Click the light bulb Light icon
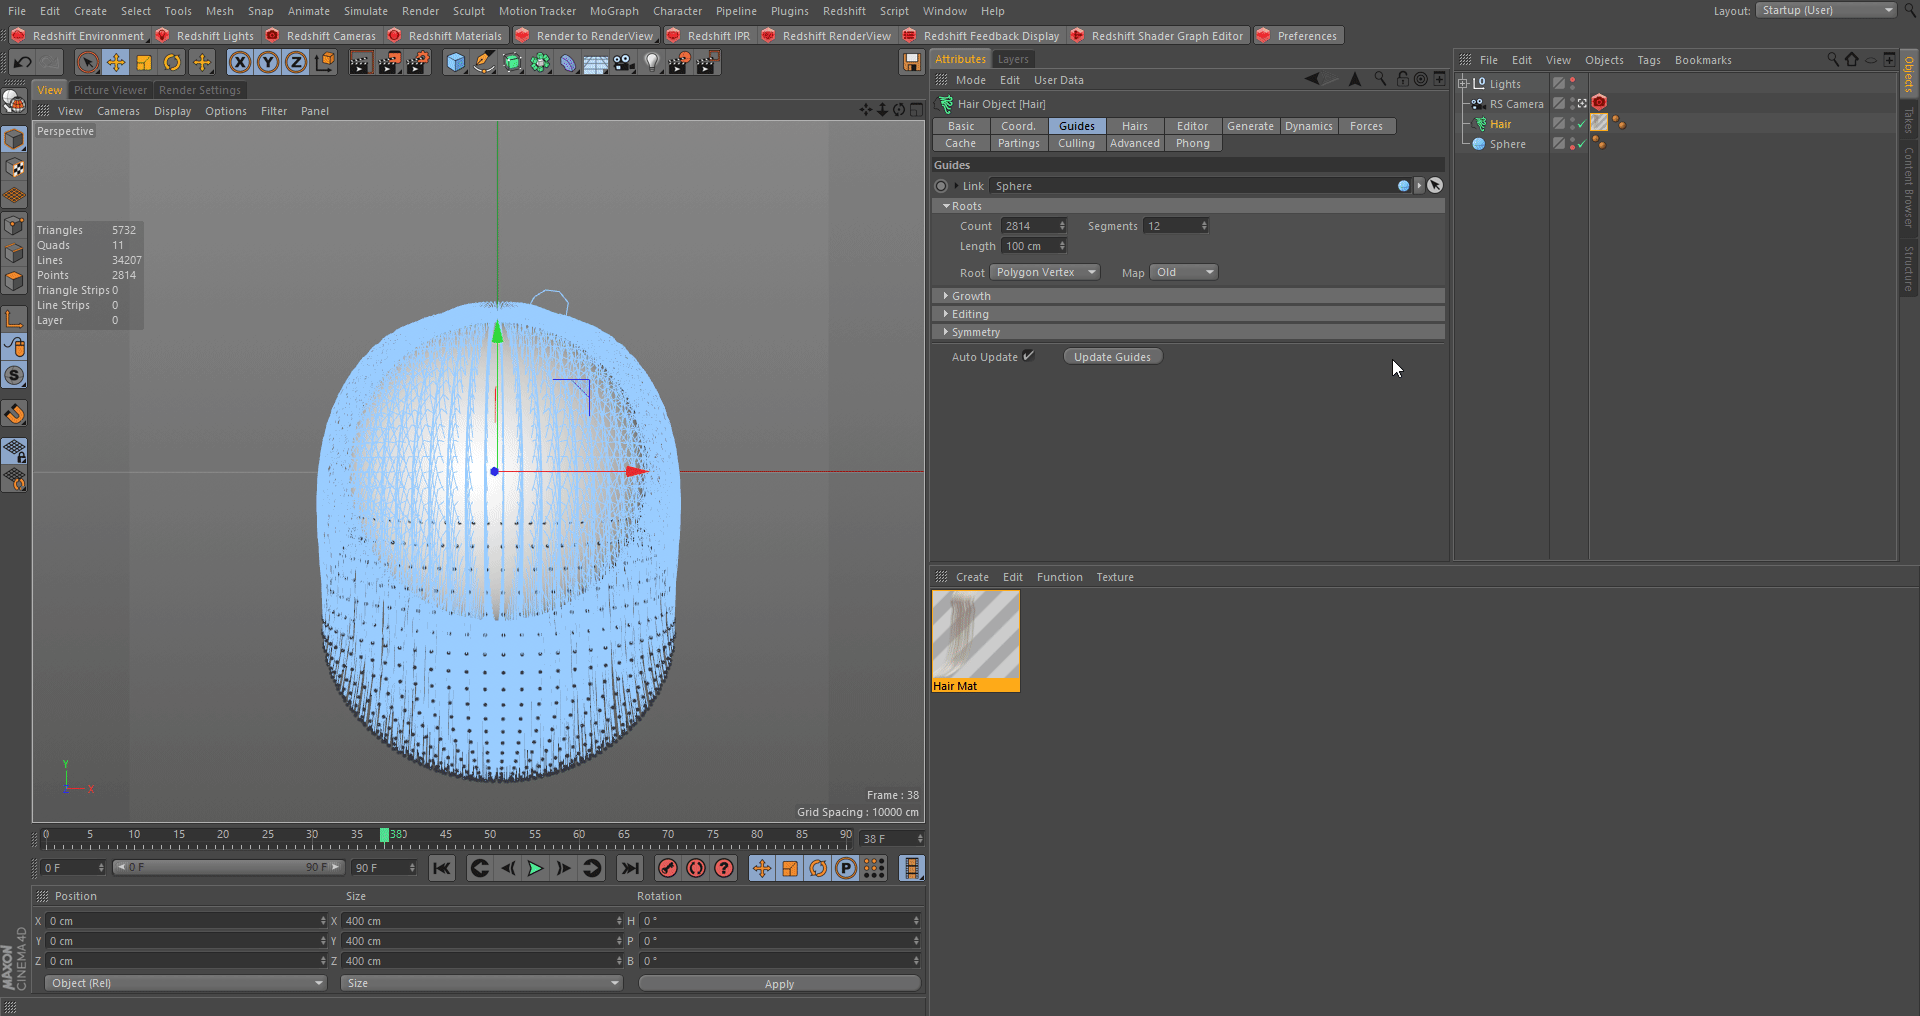This screenshot has width=1920, height=1016. (x=652, y=63)
